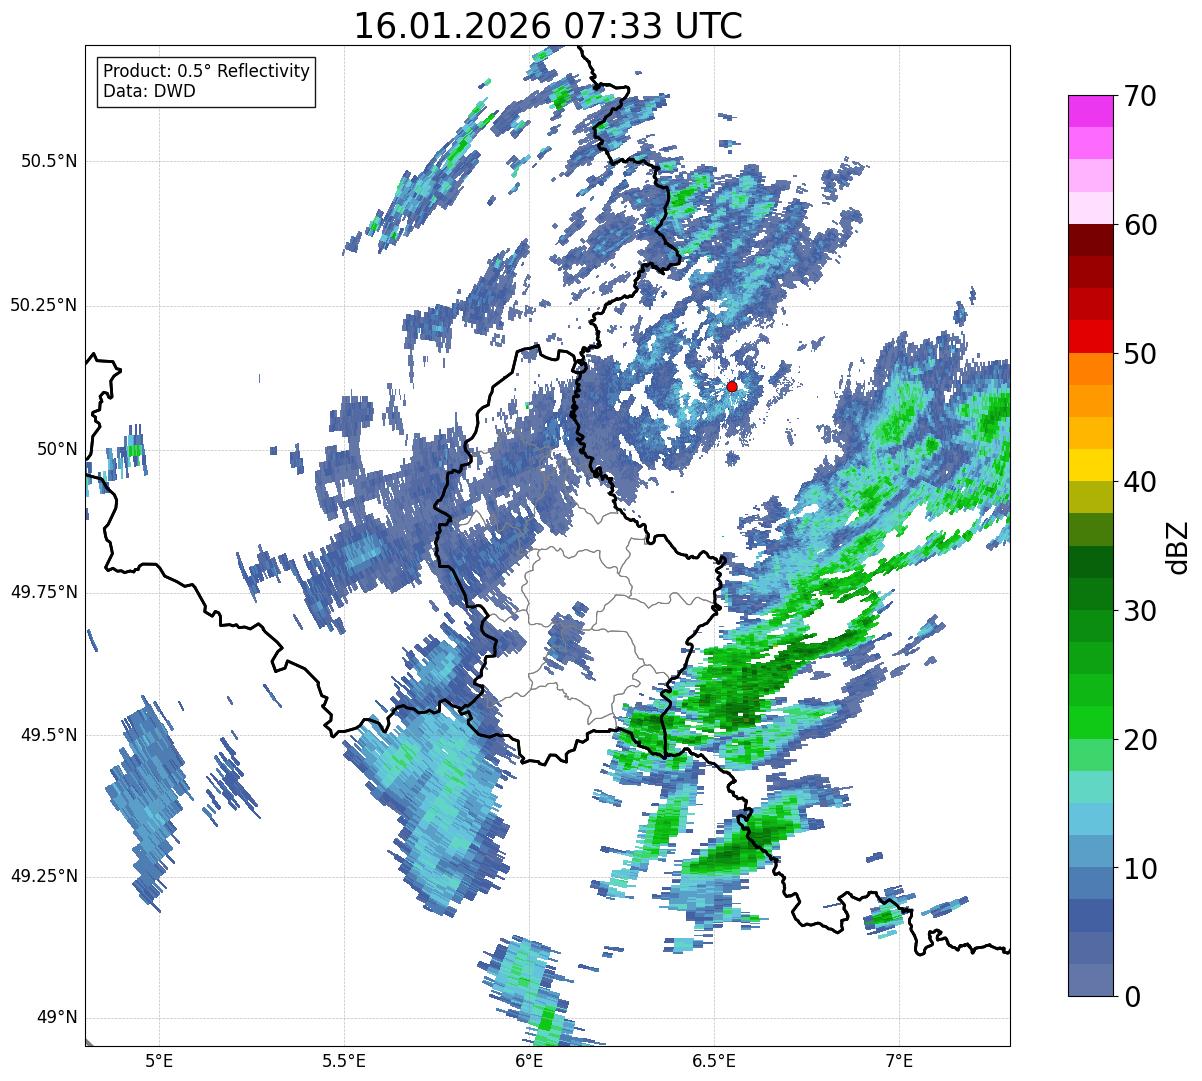Click the 49.25°N latitude label
This screenshot has height=1081, width=1202.
44,877
